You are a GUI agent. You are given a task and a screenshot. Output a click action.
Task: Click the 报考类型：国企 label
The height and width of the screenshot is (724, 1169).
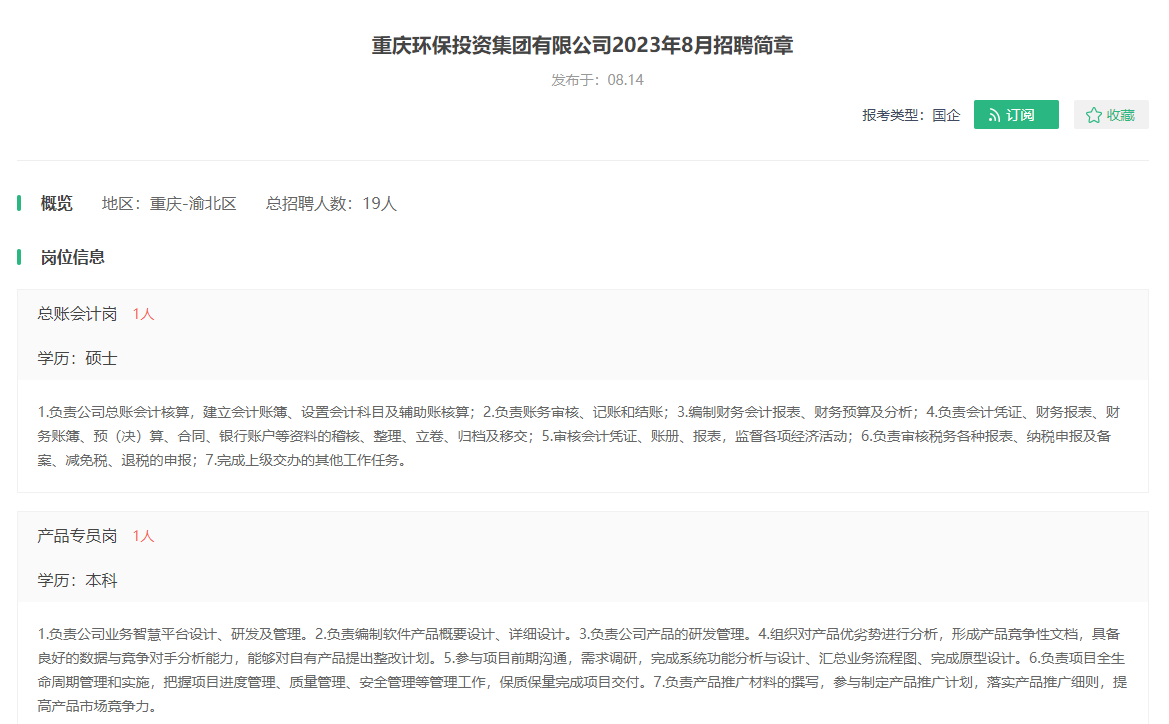click(x=911, y=116)
